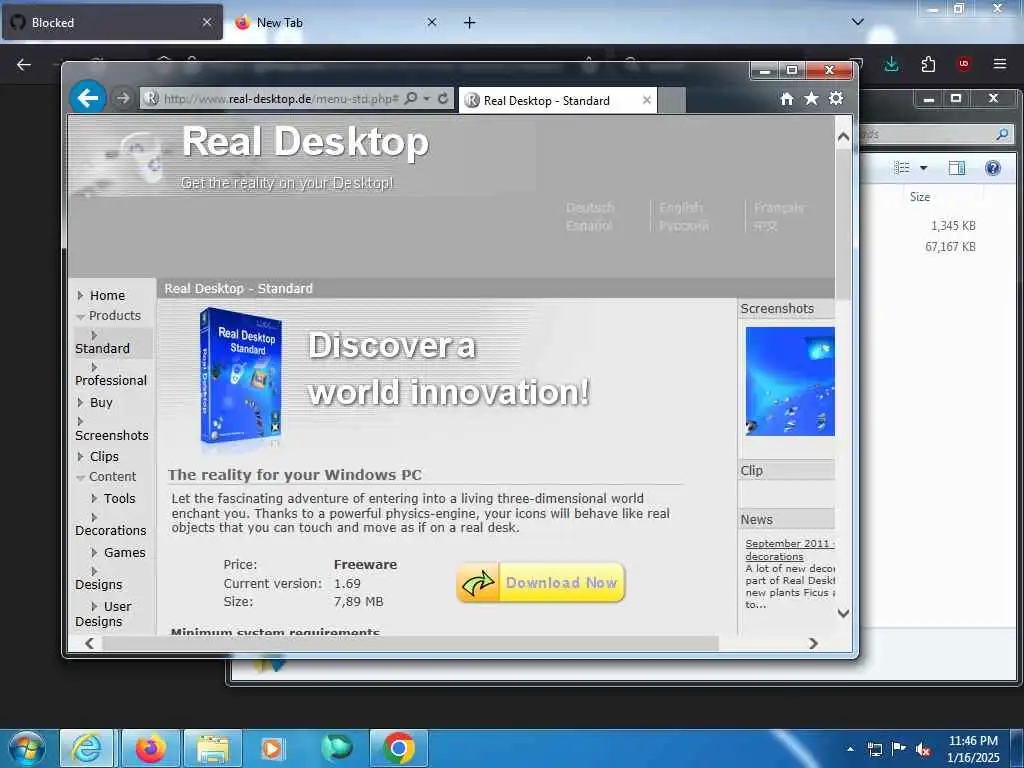Collapse the Products section in sidebar

point(114,315)
